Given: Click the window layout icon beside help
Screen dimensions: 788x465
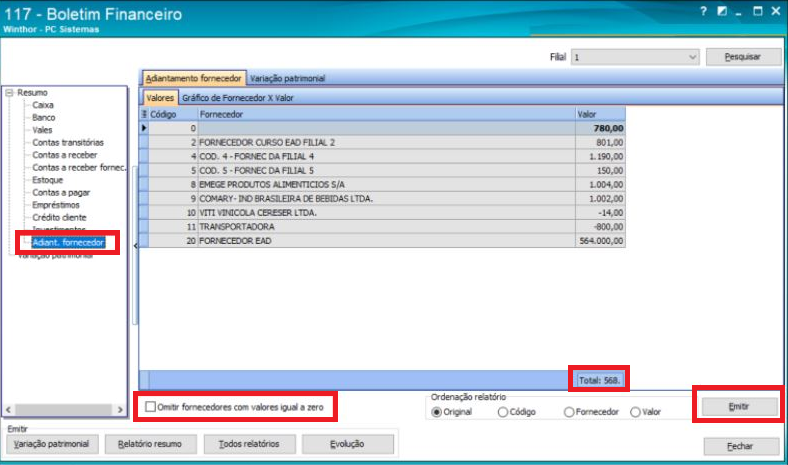Looking at the screenshot, I should 722,11.
